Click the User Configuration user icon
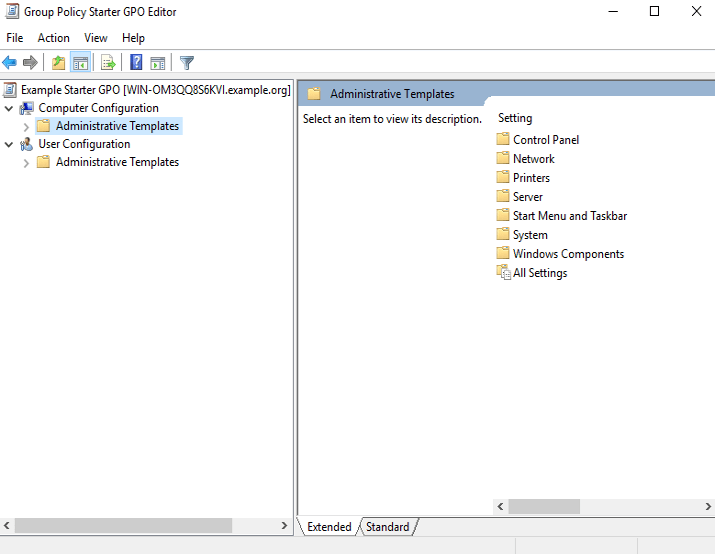The height and width of the screenshot is (554, 715). pyautogui.click(x=26, y=144)
